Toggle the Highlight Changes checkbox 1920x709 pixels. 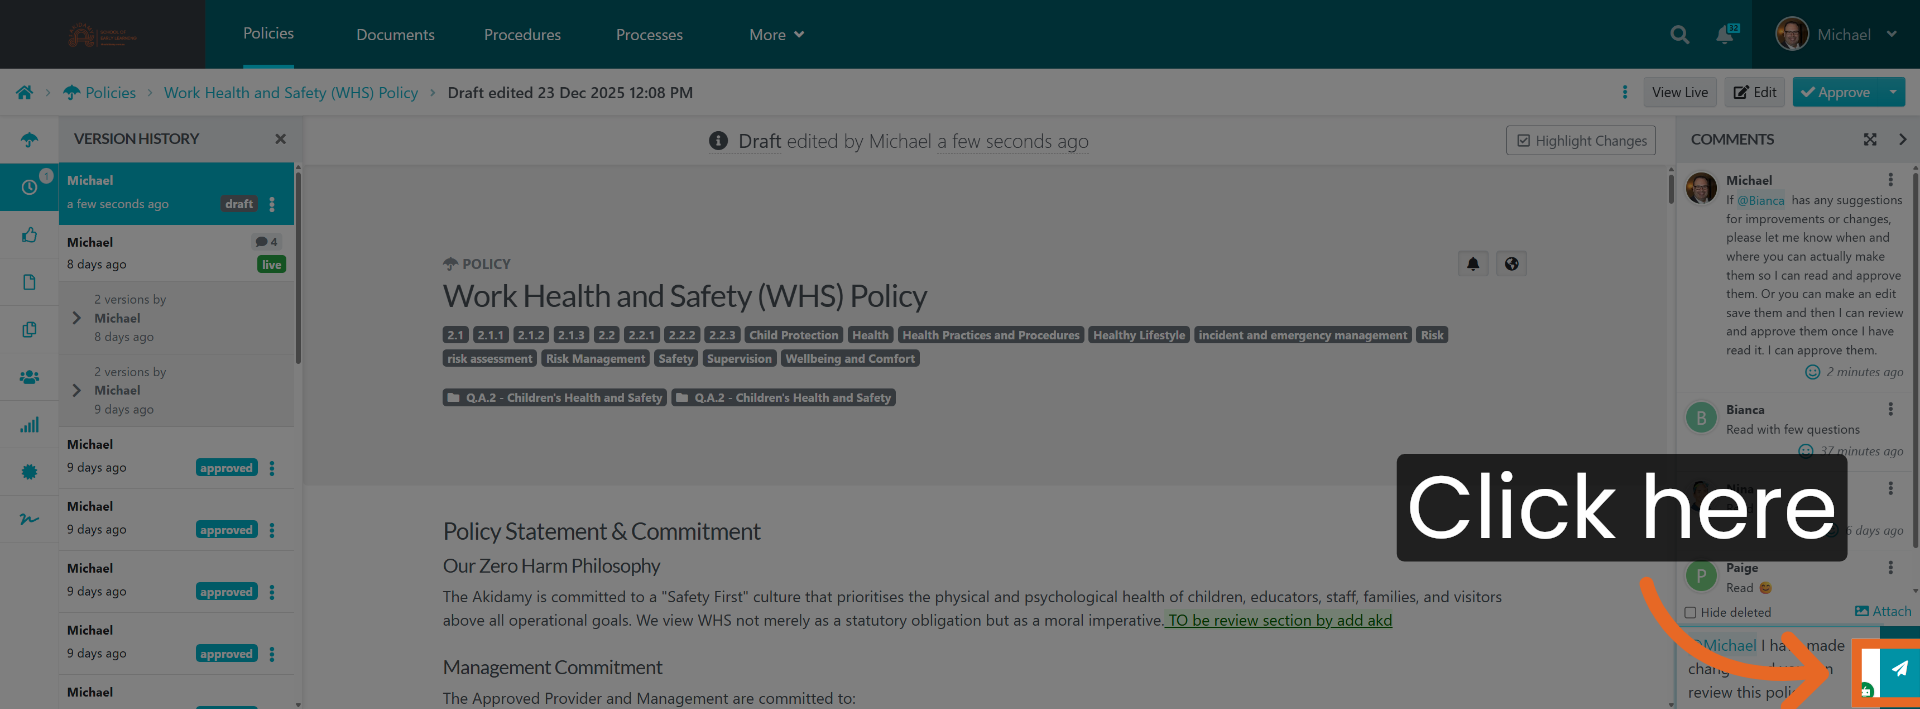[1524, 141]
